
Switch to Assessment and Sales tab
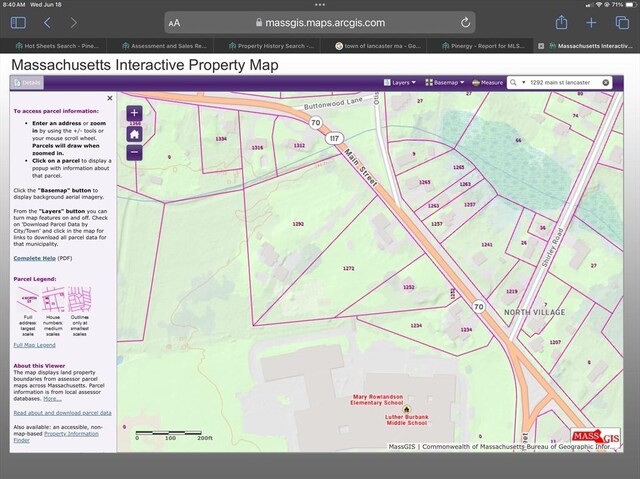click(164, 46)
